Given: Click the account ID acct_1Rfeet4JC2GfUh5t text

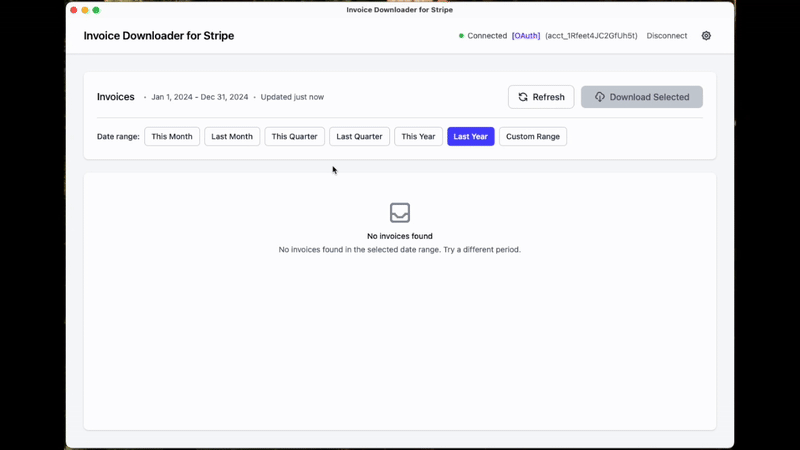Looking at the screenshot, I should click(591, 36).
